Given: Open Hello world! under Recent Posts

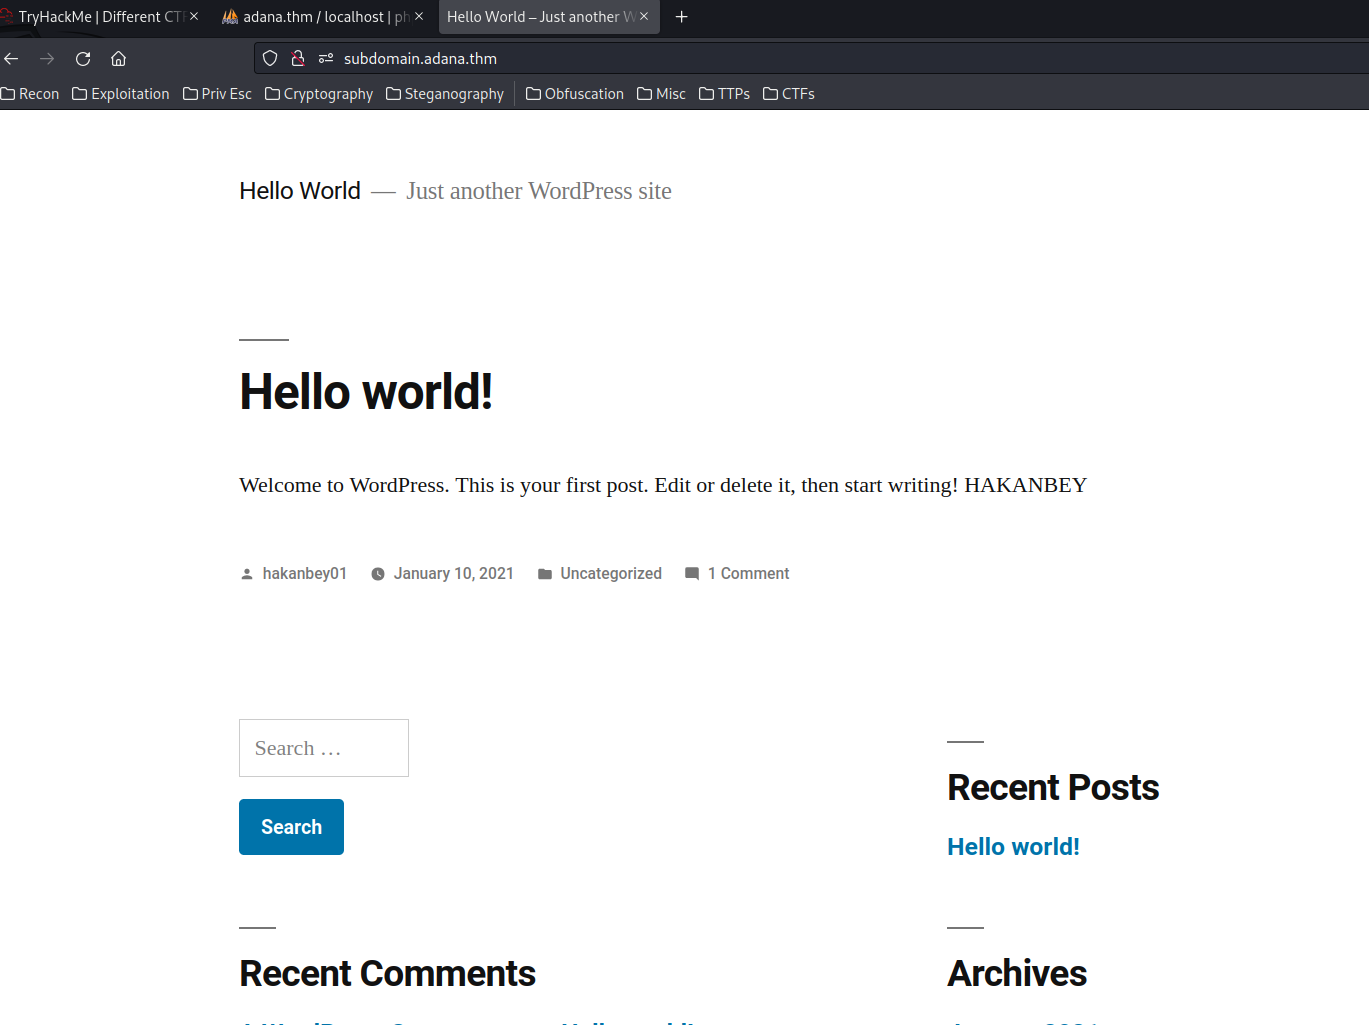Looking at the screenshot, I should coord(1013,847).
